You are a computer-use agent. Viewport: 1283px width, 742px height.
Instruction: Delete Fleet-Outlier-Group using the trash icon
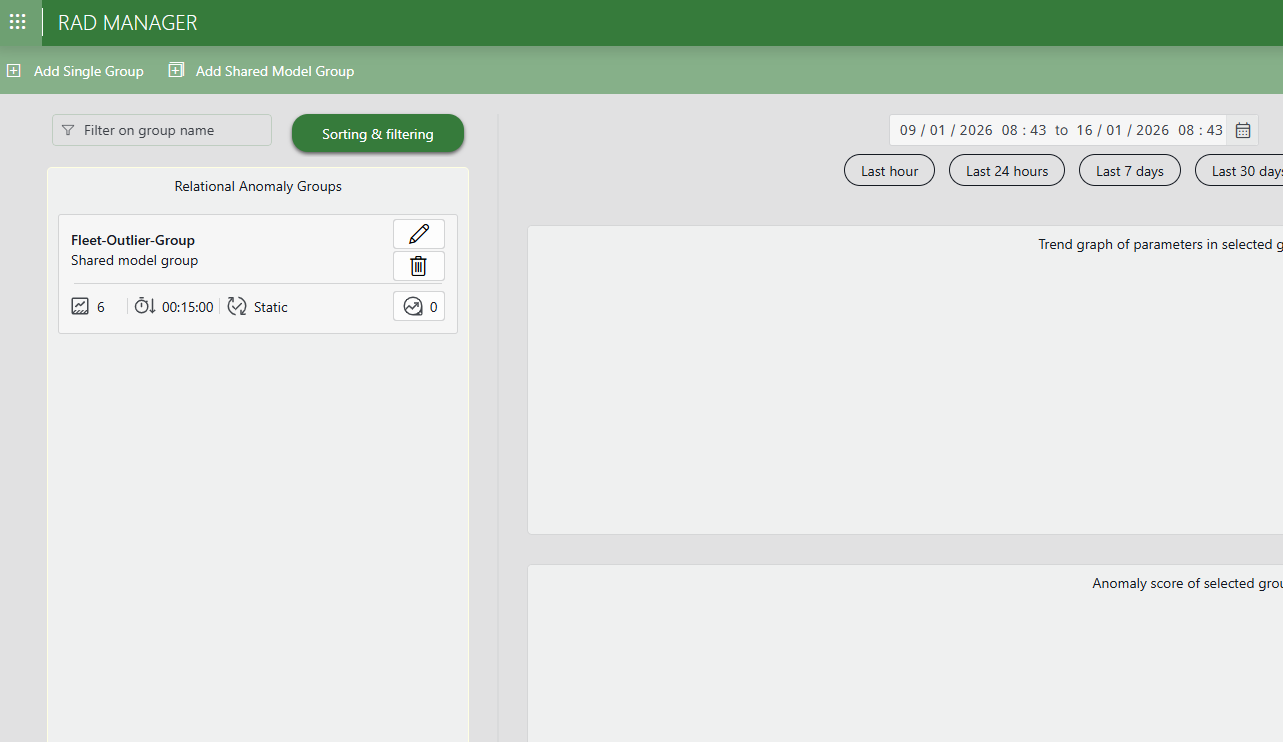(x=418, y=266)
